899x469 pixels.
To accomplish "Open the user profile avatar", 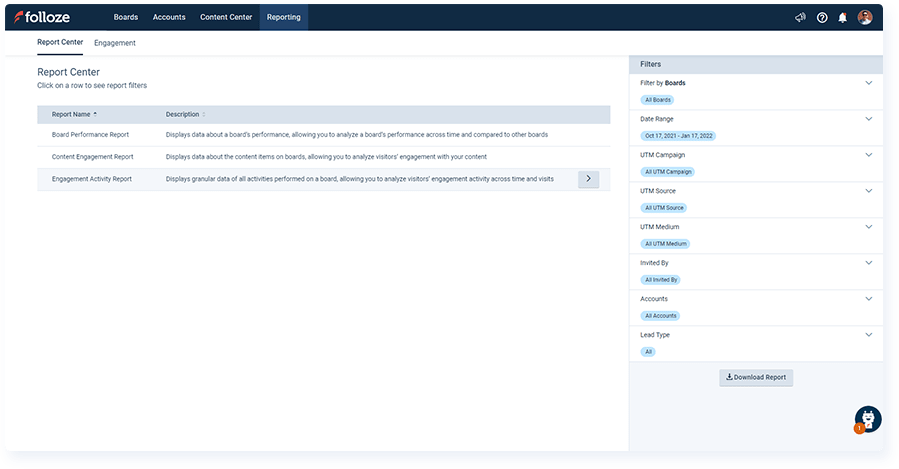I will point(865,17).
